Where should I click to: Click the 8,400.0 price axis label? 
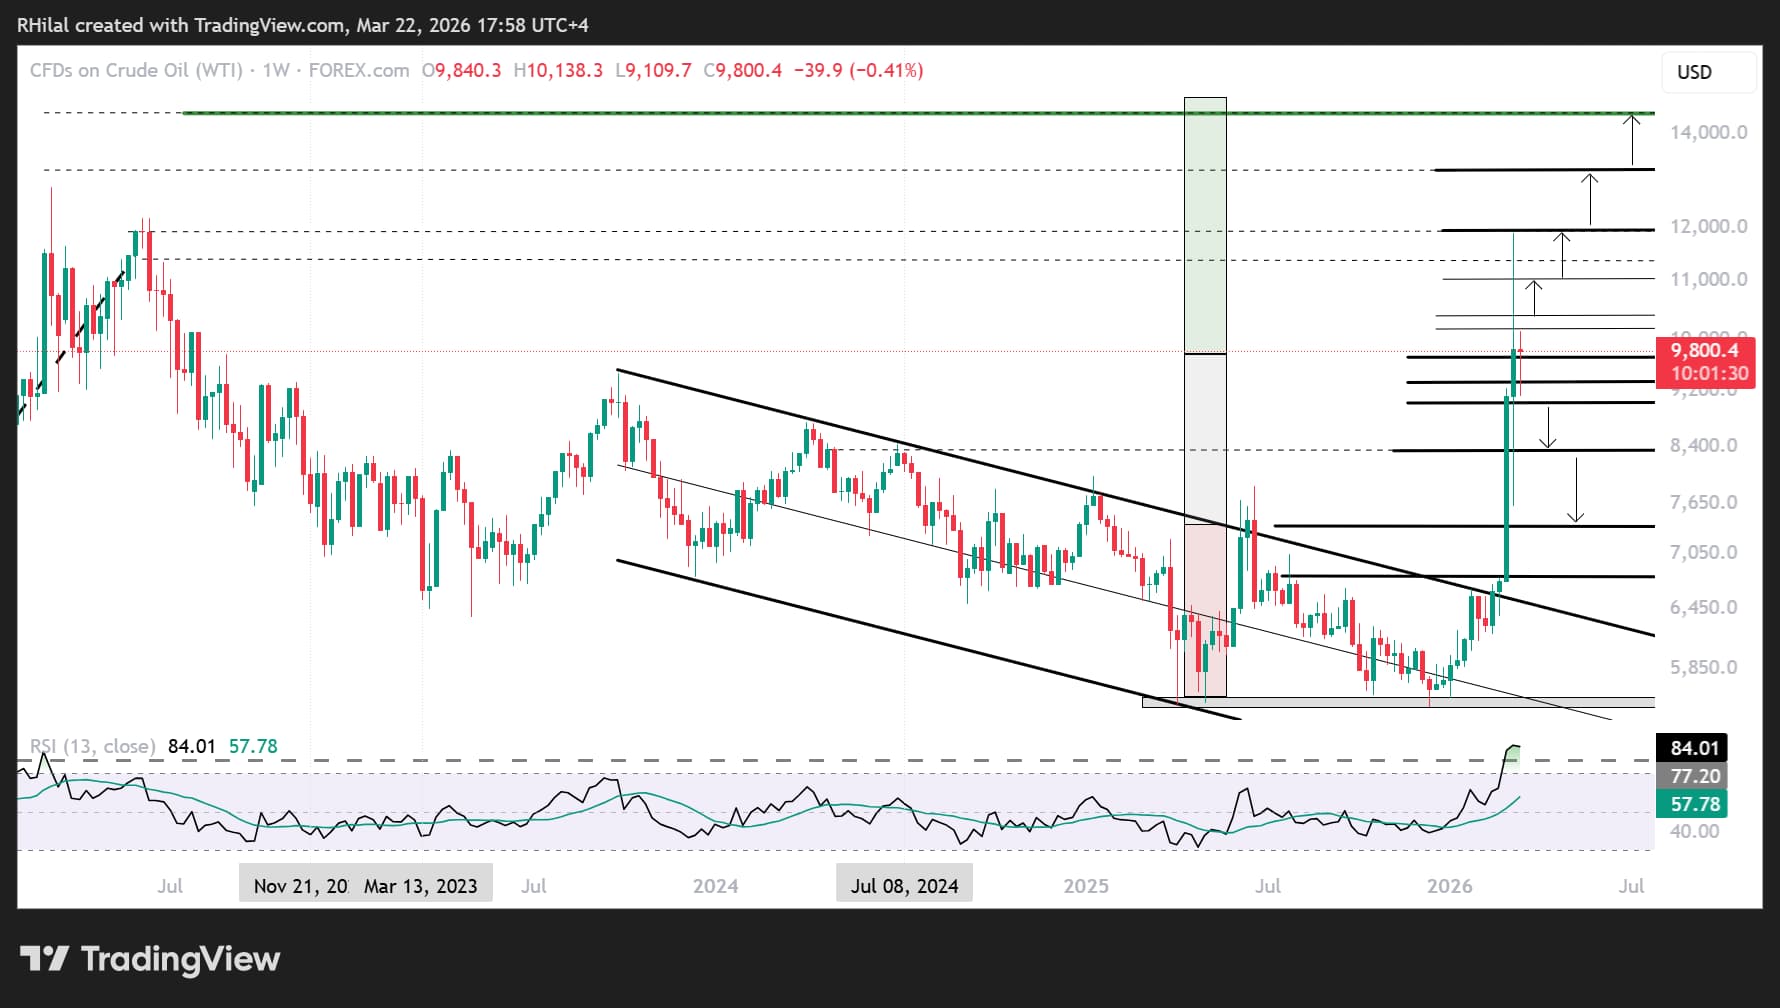pyautogui.click(x=1703, y=445)
